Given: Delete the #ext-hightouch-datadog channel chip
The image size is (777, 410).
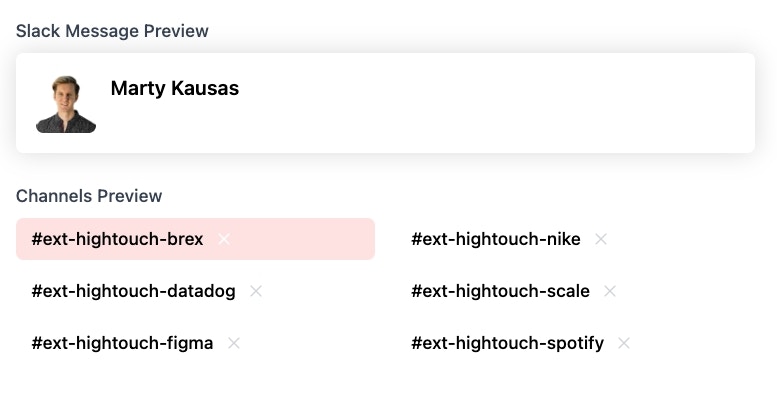Looking at the screenshot, I should (256, 291).
